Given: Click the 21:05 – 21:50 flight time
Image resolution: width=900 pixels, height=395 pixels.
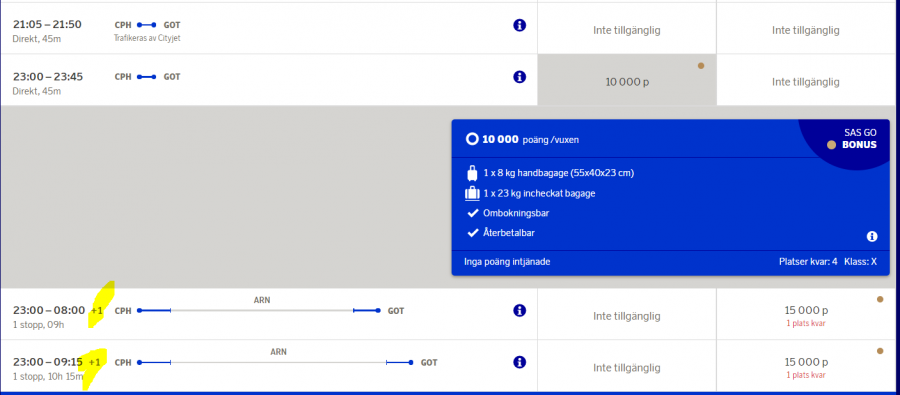Looking at the screenshot, I should click(x=47, y=25).
